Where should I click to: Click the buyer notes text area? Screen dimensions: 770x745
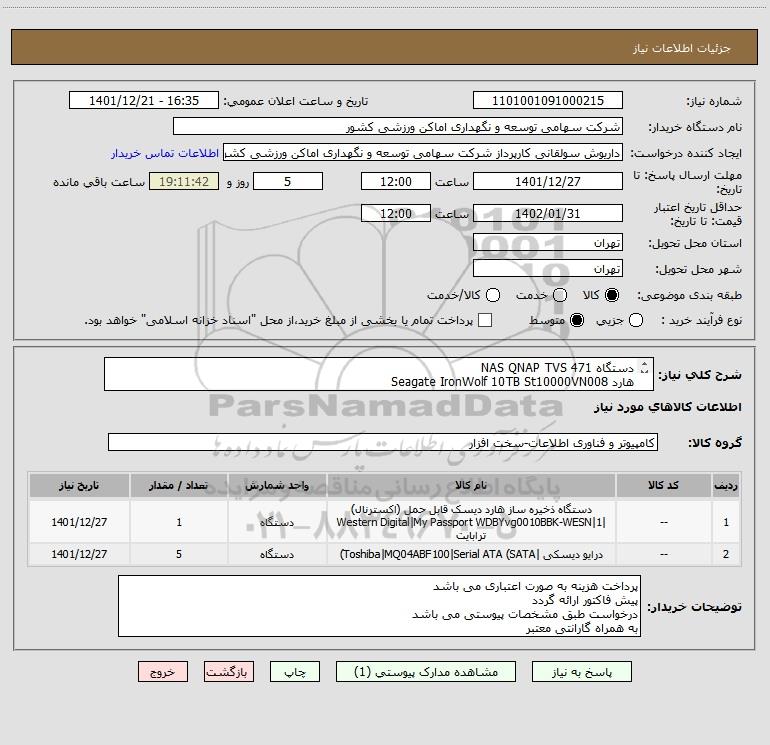(379, 606)
